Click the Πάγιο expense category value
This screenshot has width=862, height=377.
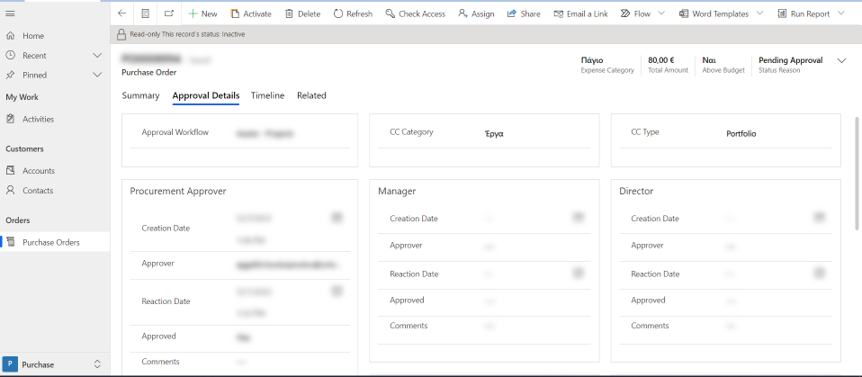592,60
